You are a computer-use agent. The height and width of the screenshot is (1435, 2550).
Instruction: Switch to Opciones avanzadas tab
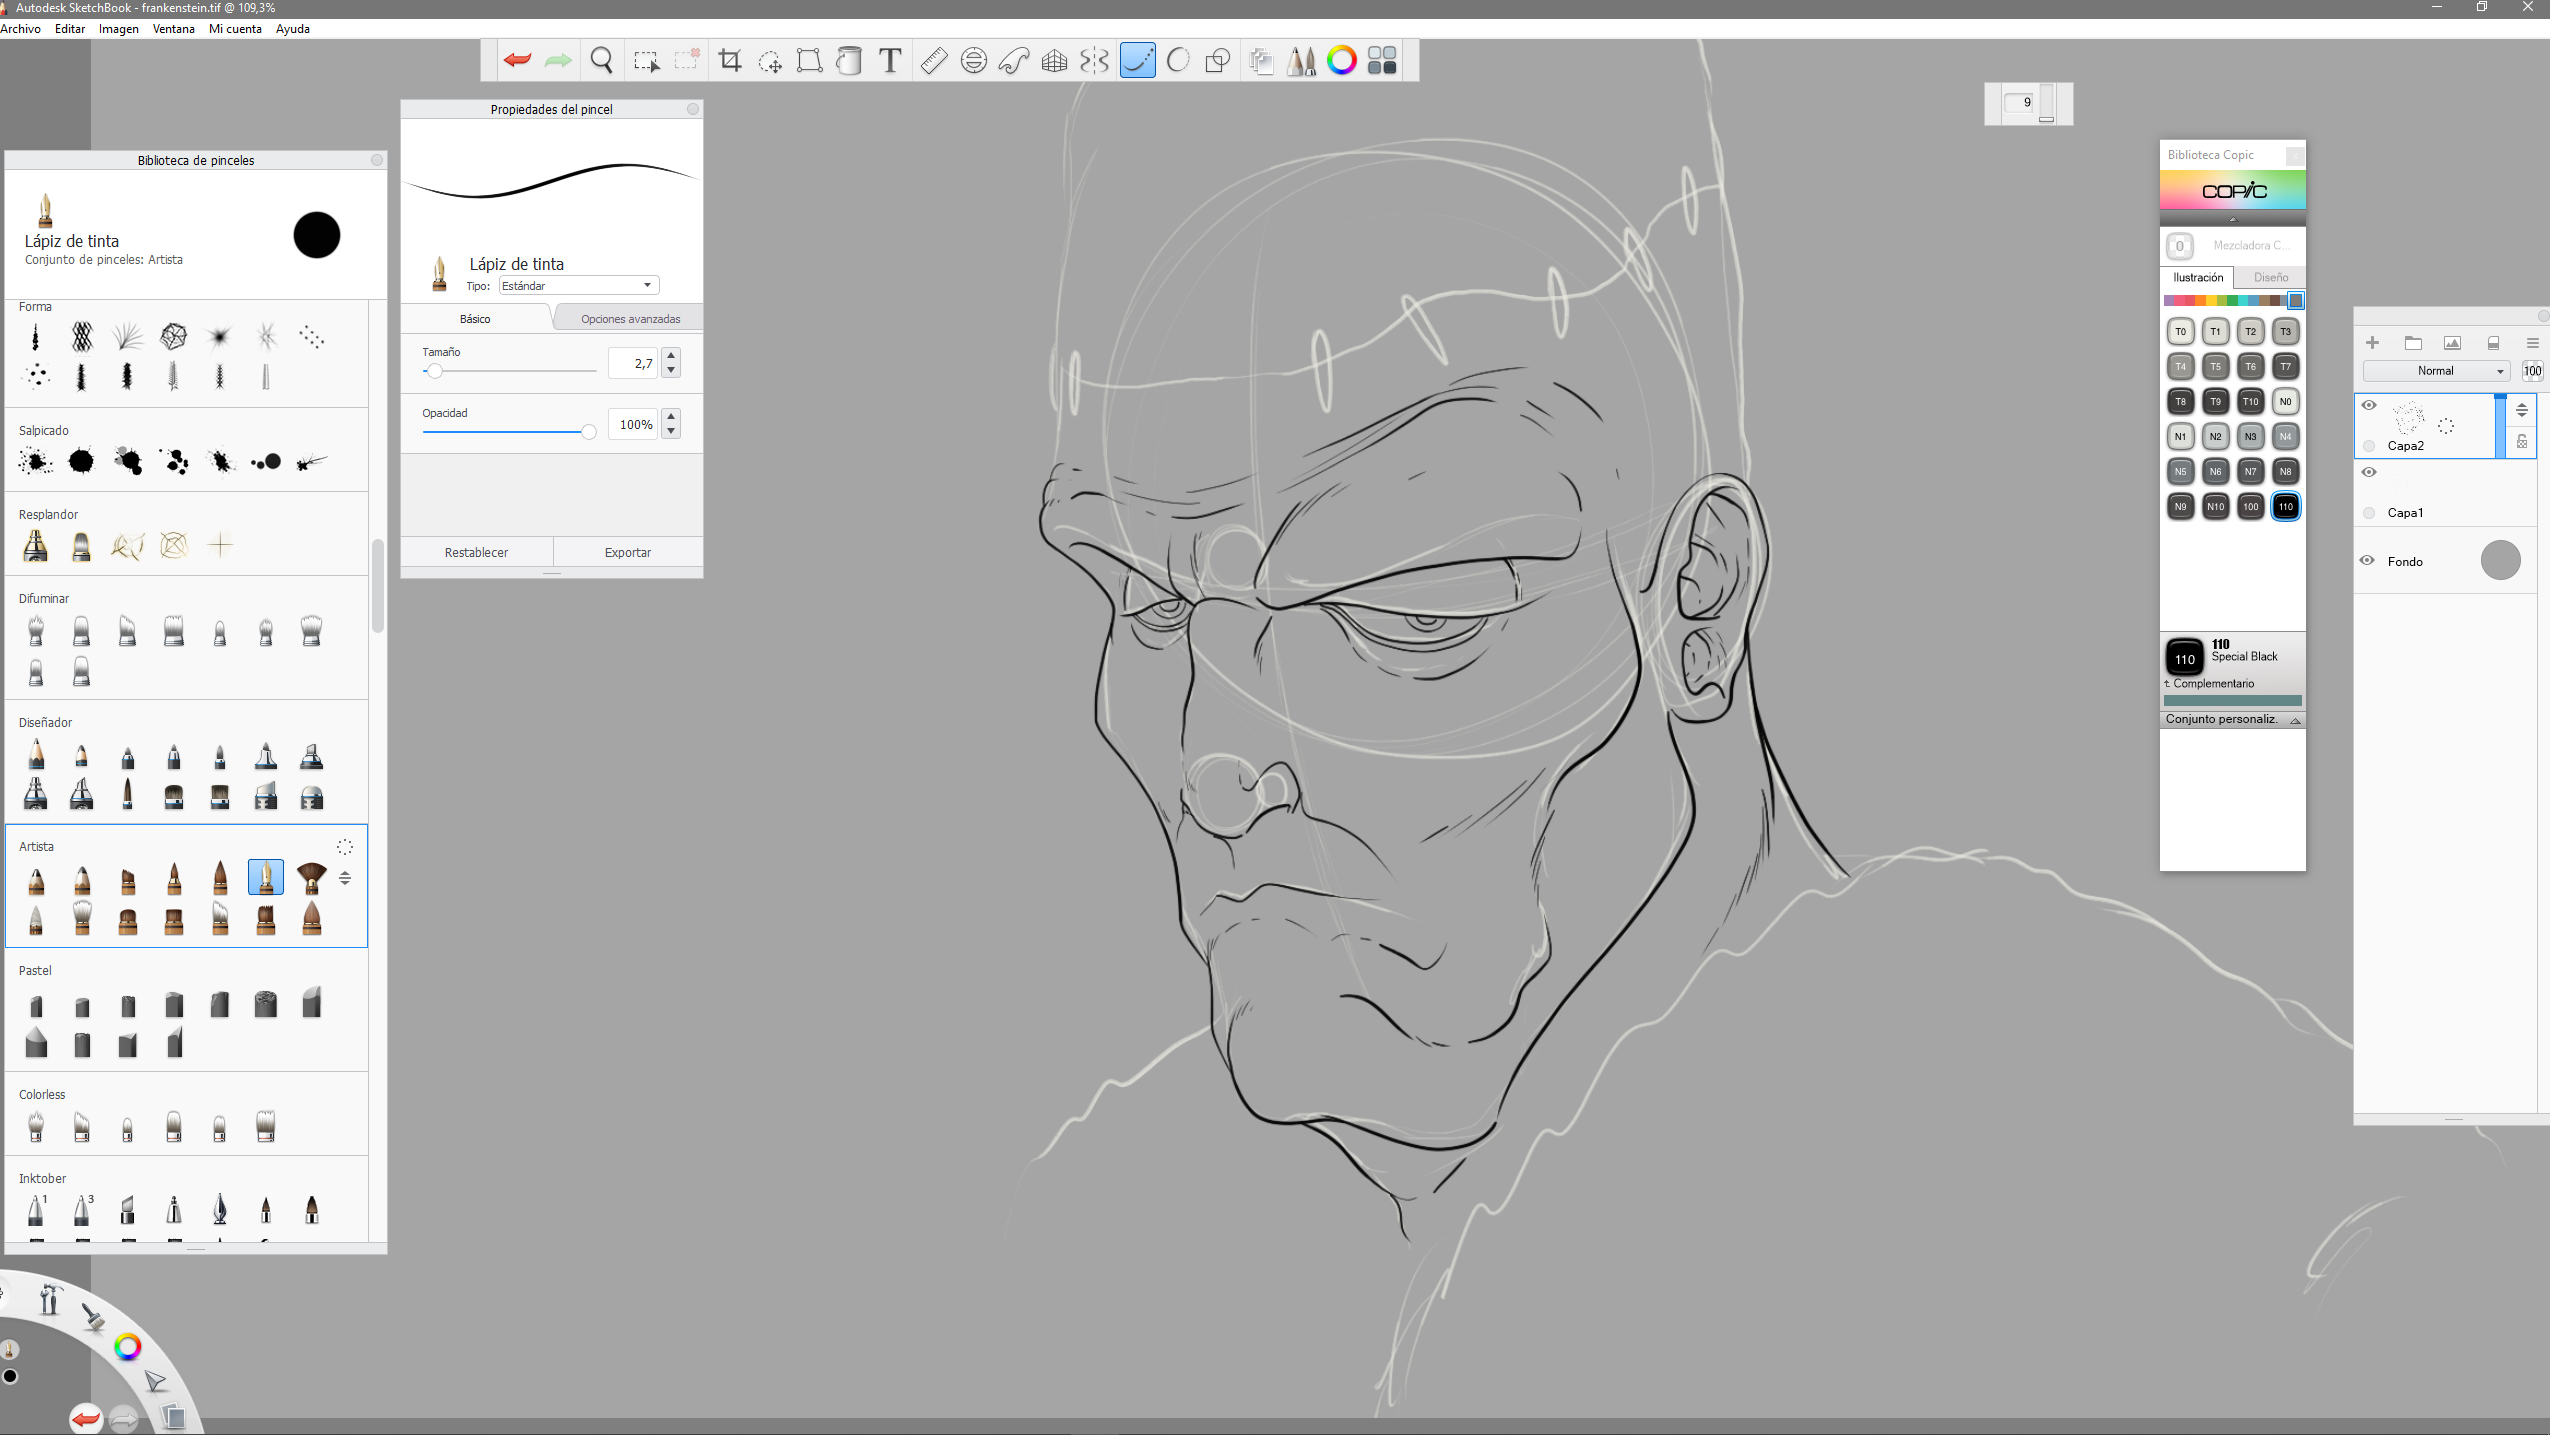pos(630,319)
